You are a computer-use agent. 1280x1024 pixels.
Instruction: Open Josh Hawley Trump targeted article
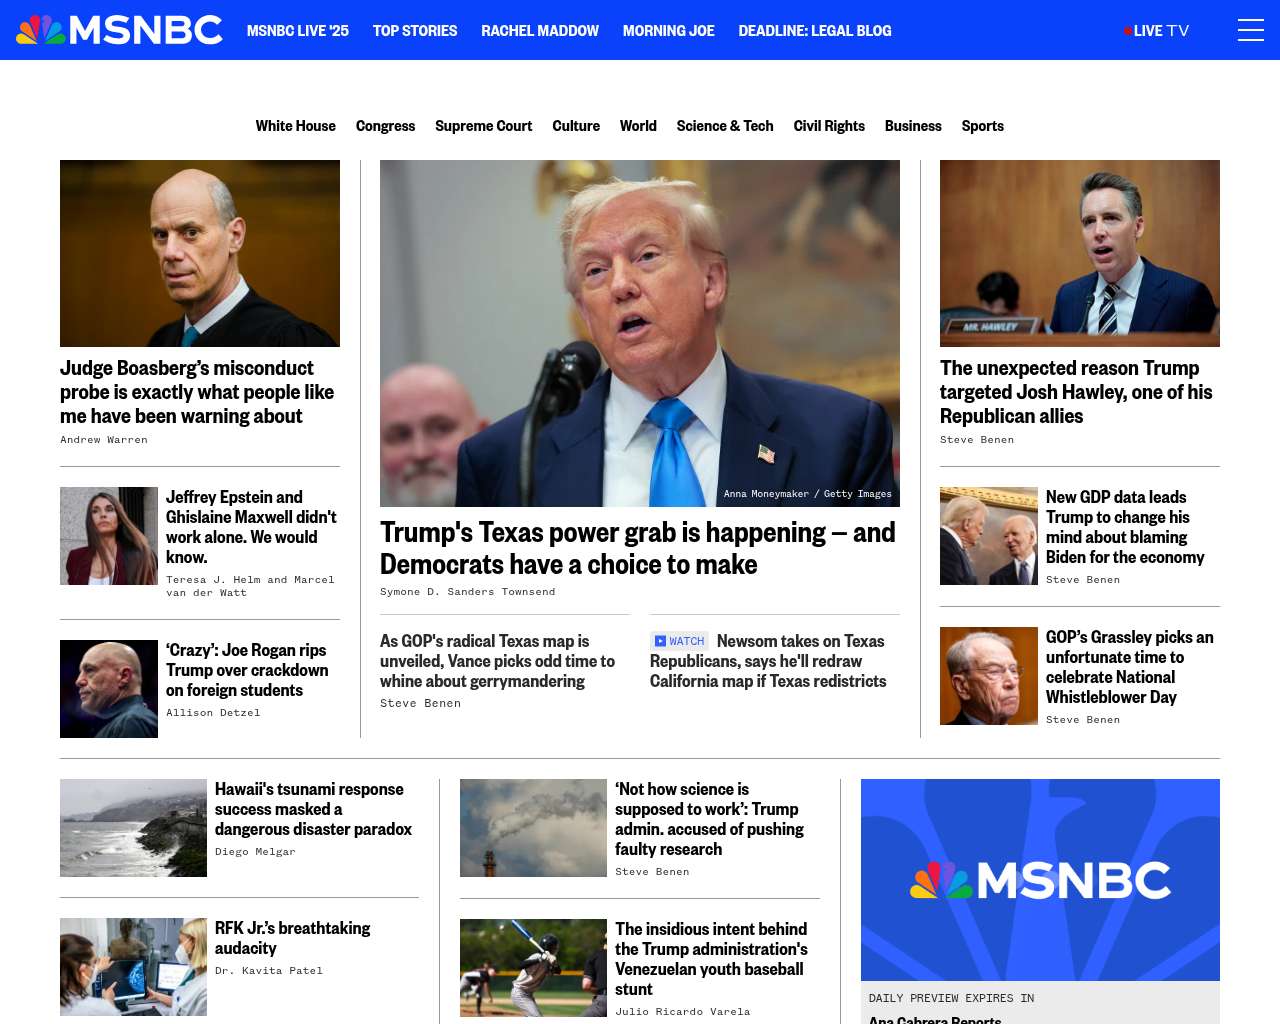[x=1076, y=392]
